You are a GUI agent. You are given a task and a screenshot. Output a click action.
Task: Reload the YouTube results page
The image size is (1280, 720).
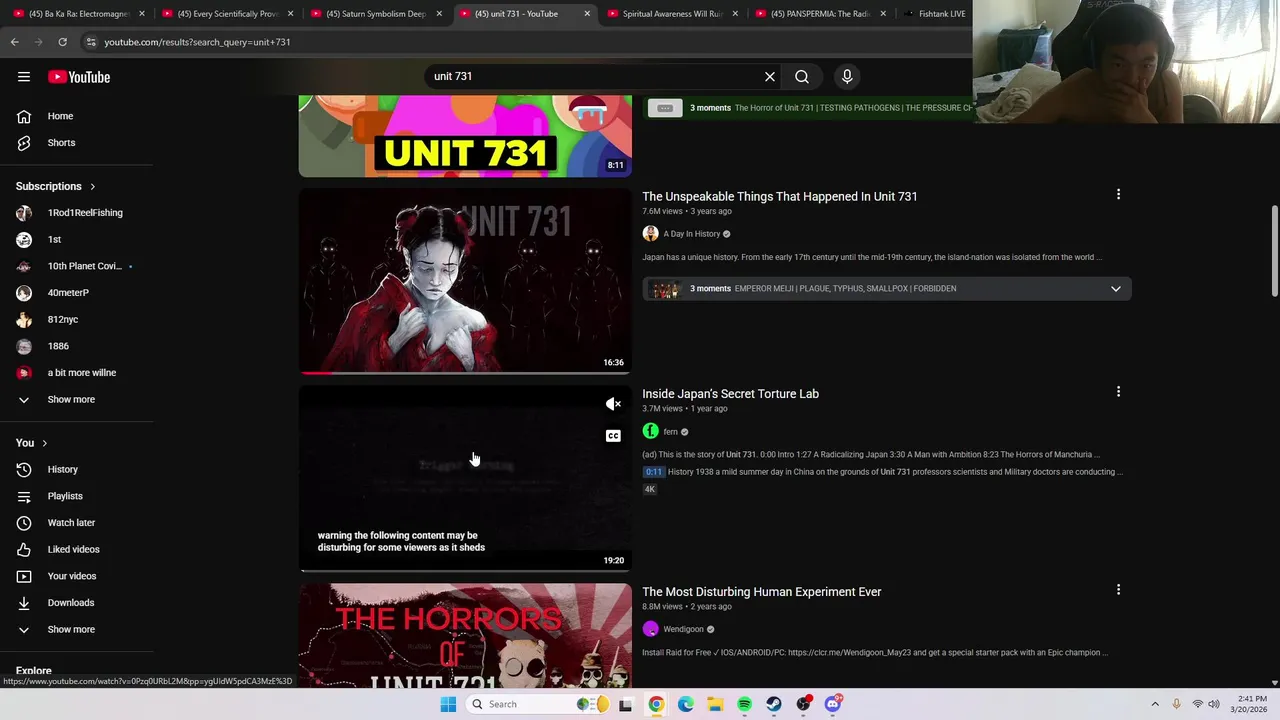[62, 42]
